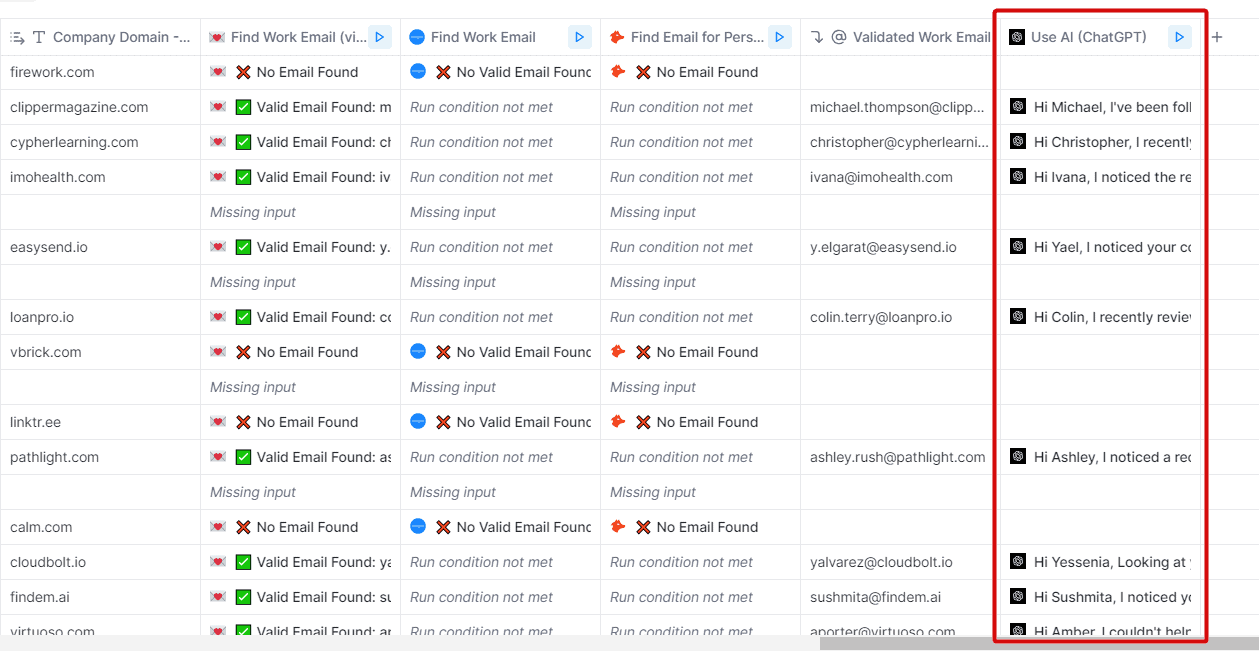
Task: Click ChatGPT icon in the Hi Michael cell
Action: (x=1018, y=107)
